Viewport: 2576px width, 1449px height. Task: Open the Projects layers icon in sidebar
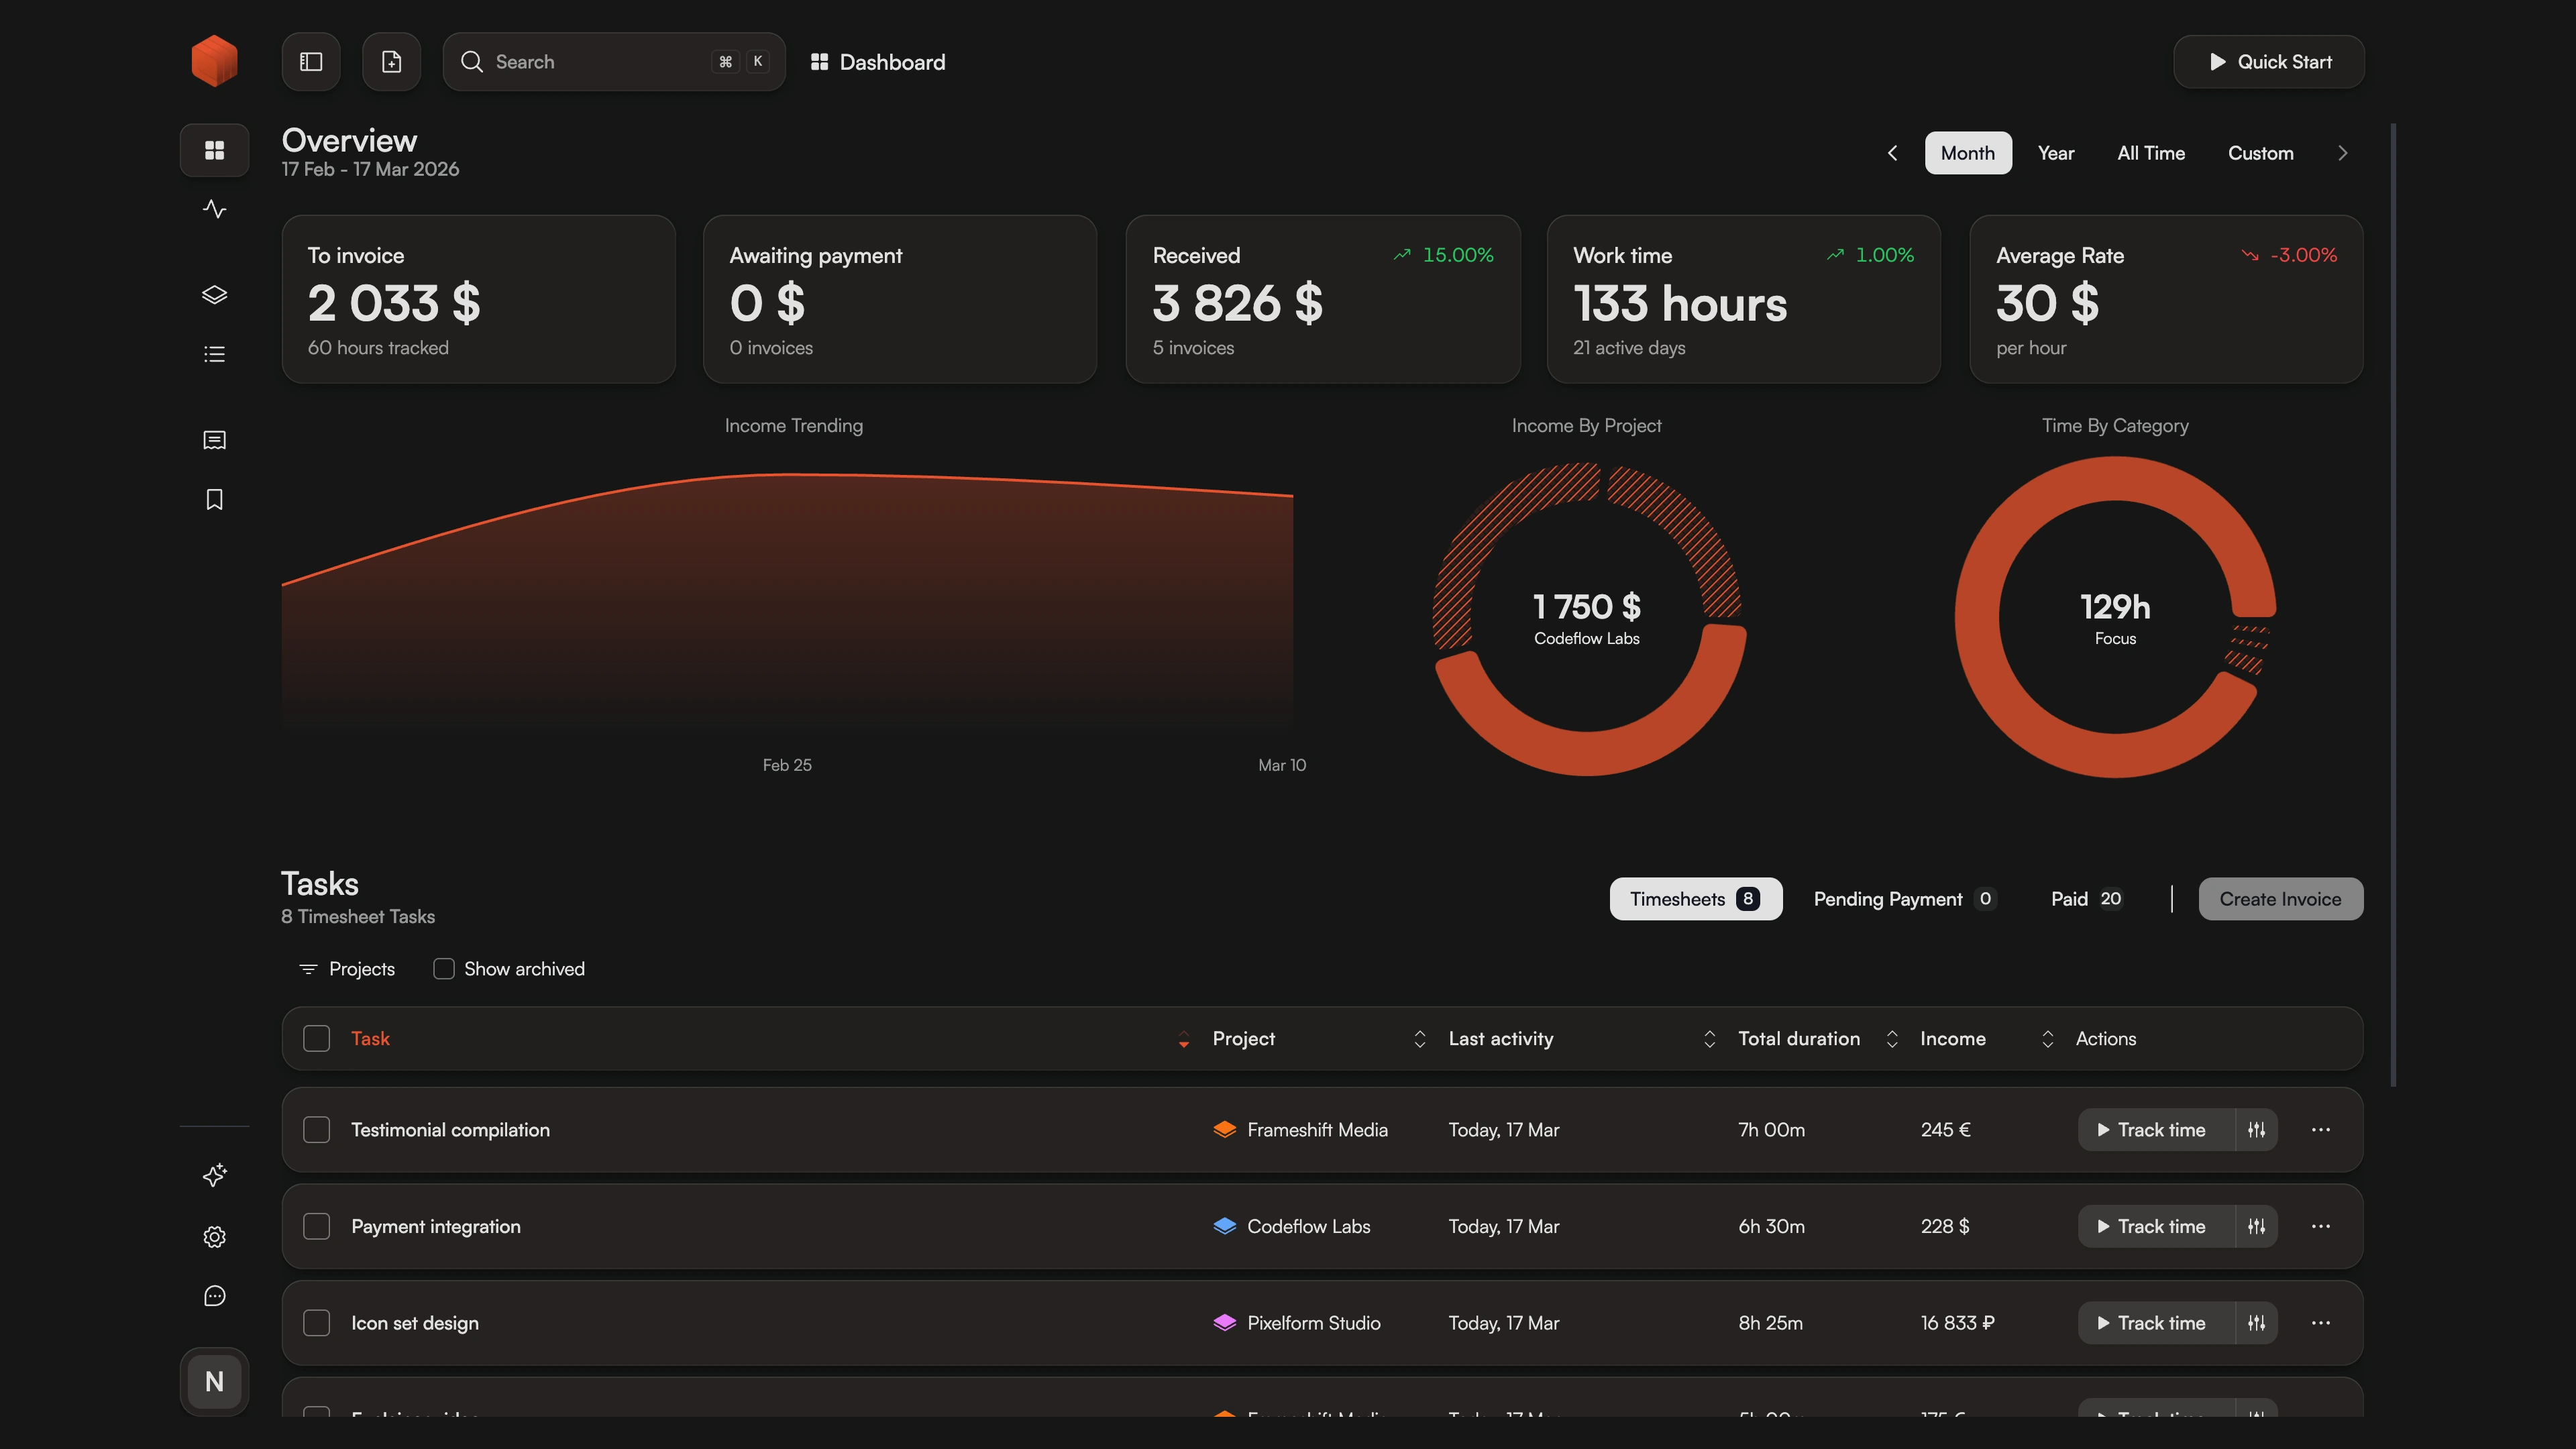click(x=214, y=294)
